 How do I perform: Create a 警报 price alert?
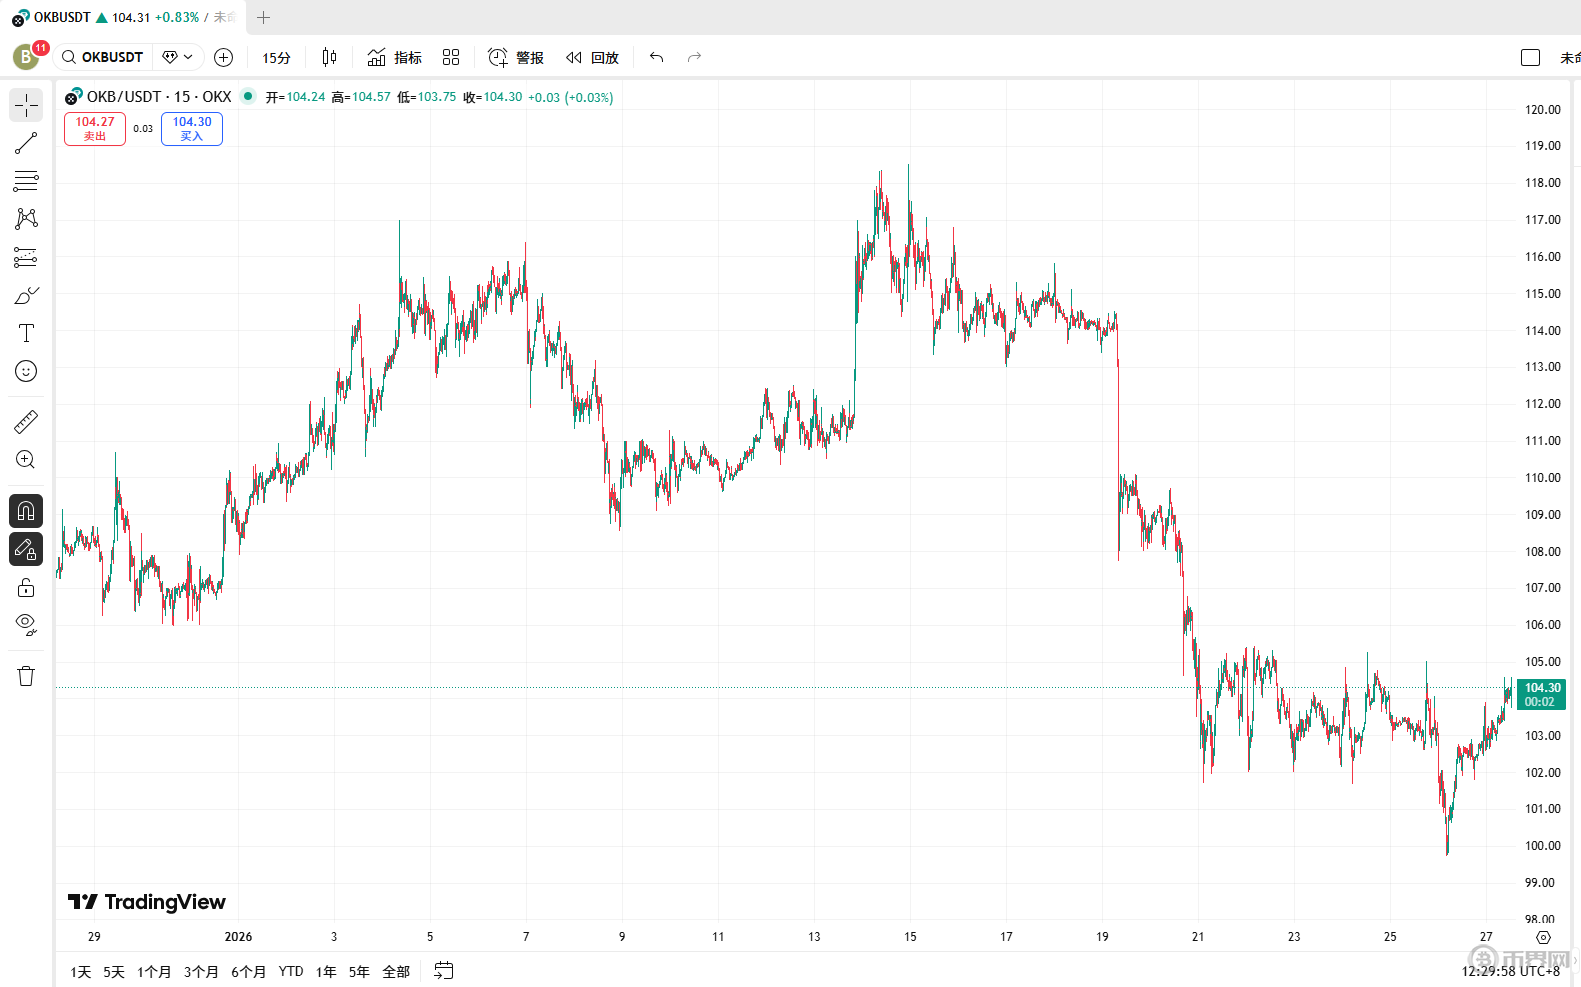click(x=515, y=57)
